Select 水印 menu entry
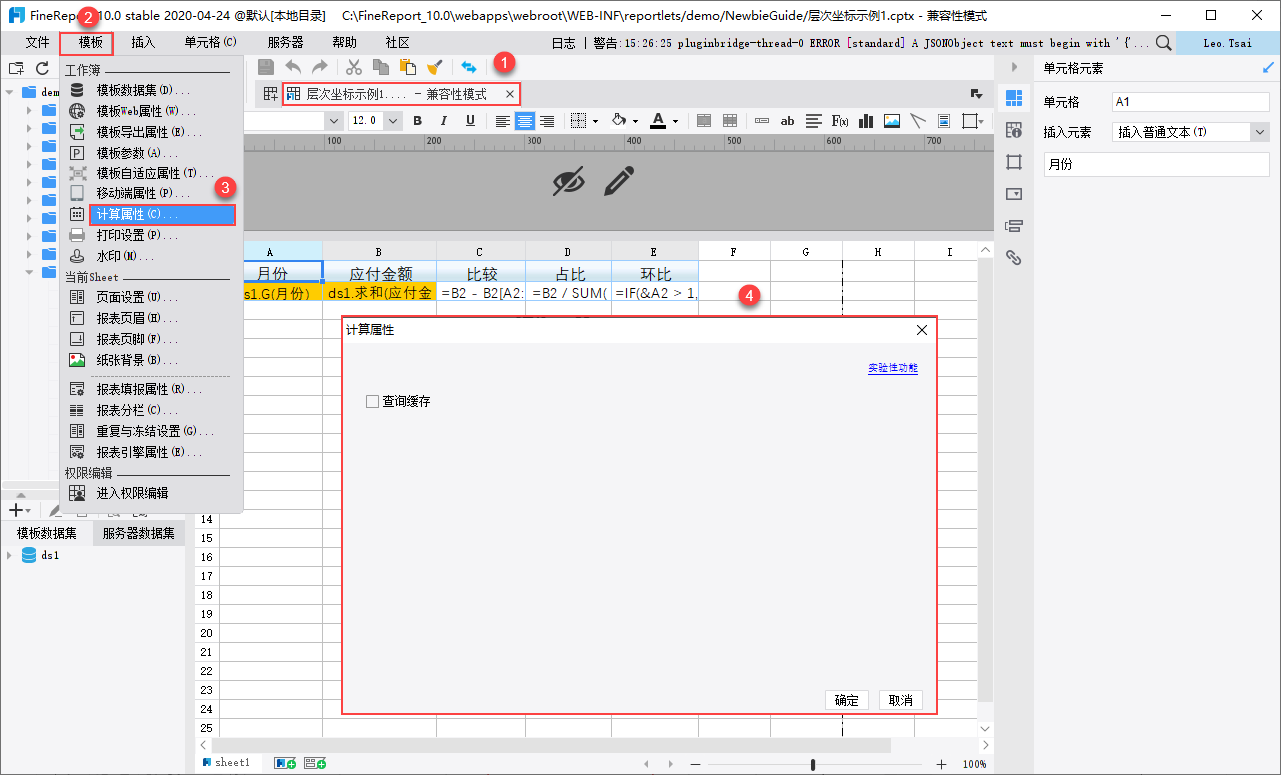Image resolution: width=1281 pixels, height=775 pixels. coord(152,256)
